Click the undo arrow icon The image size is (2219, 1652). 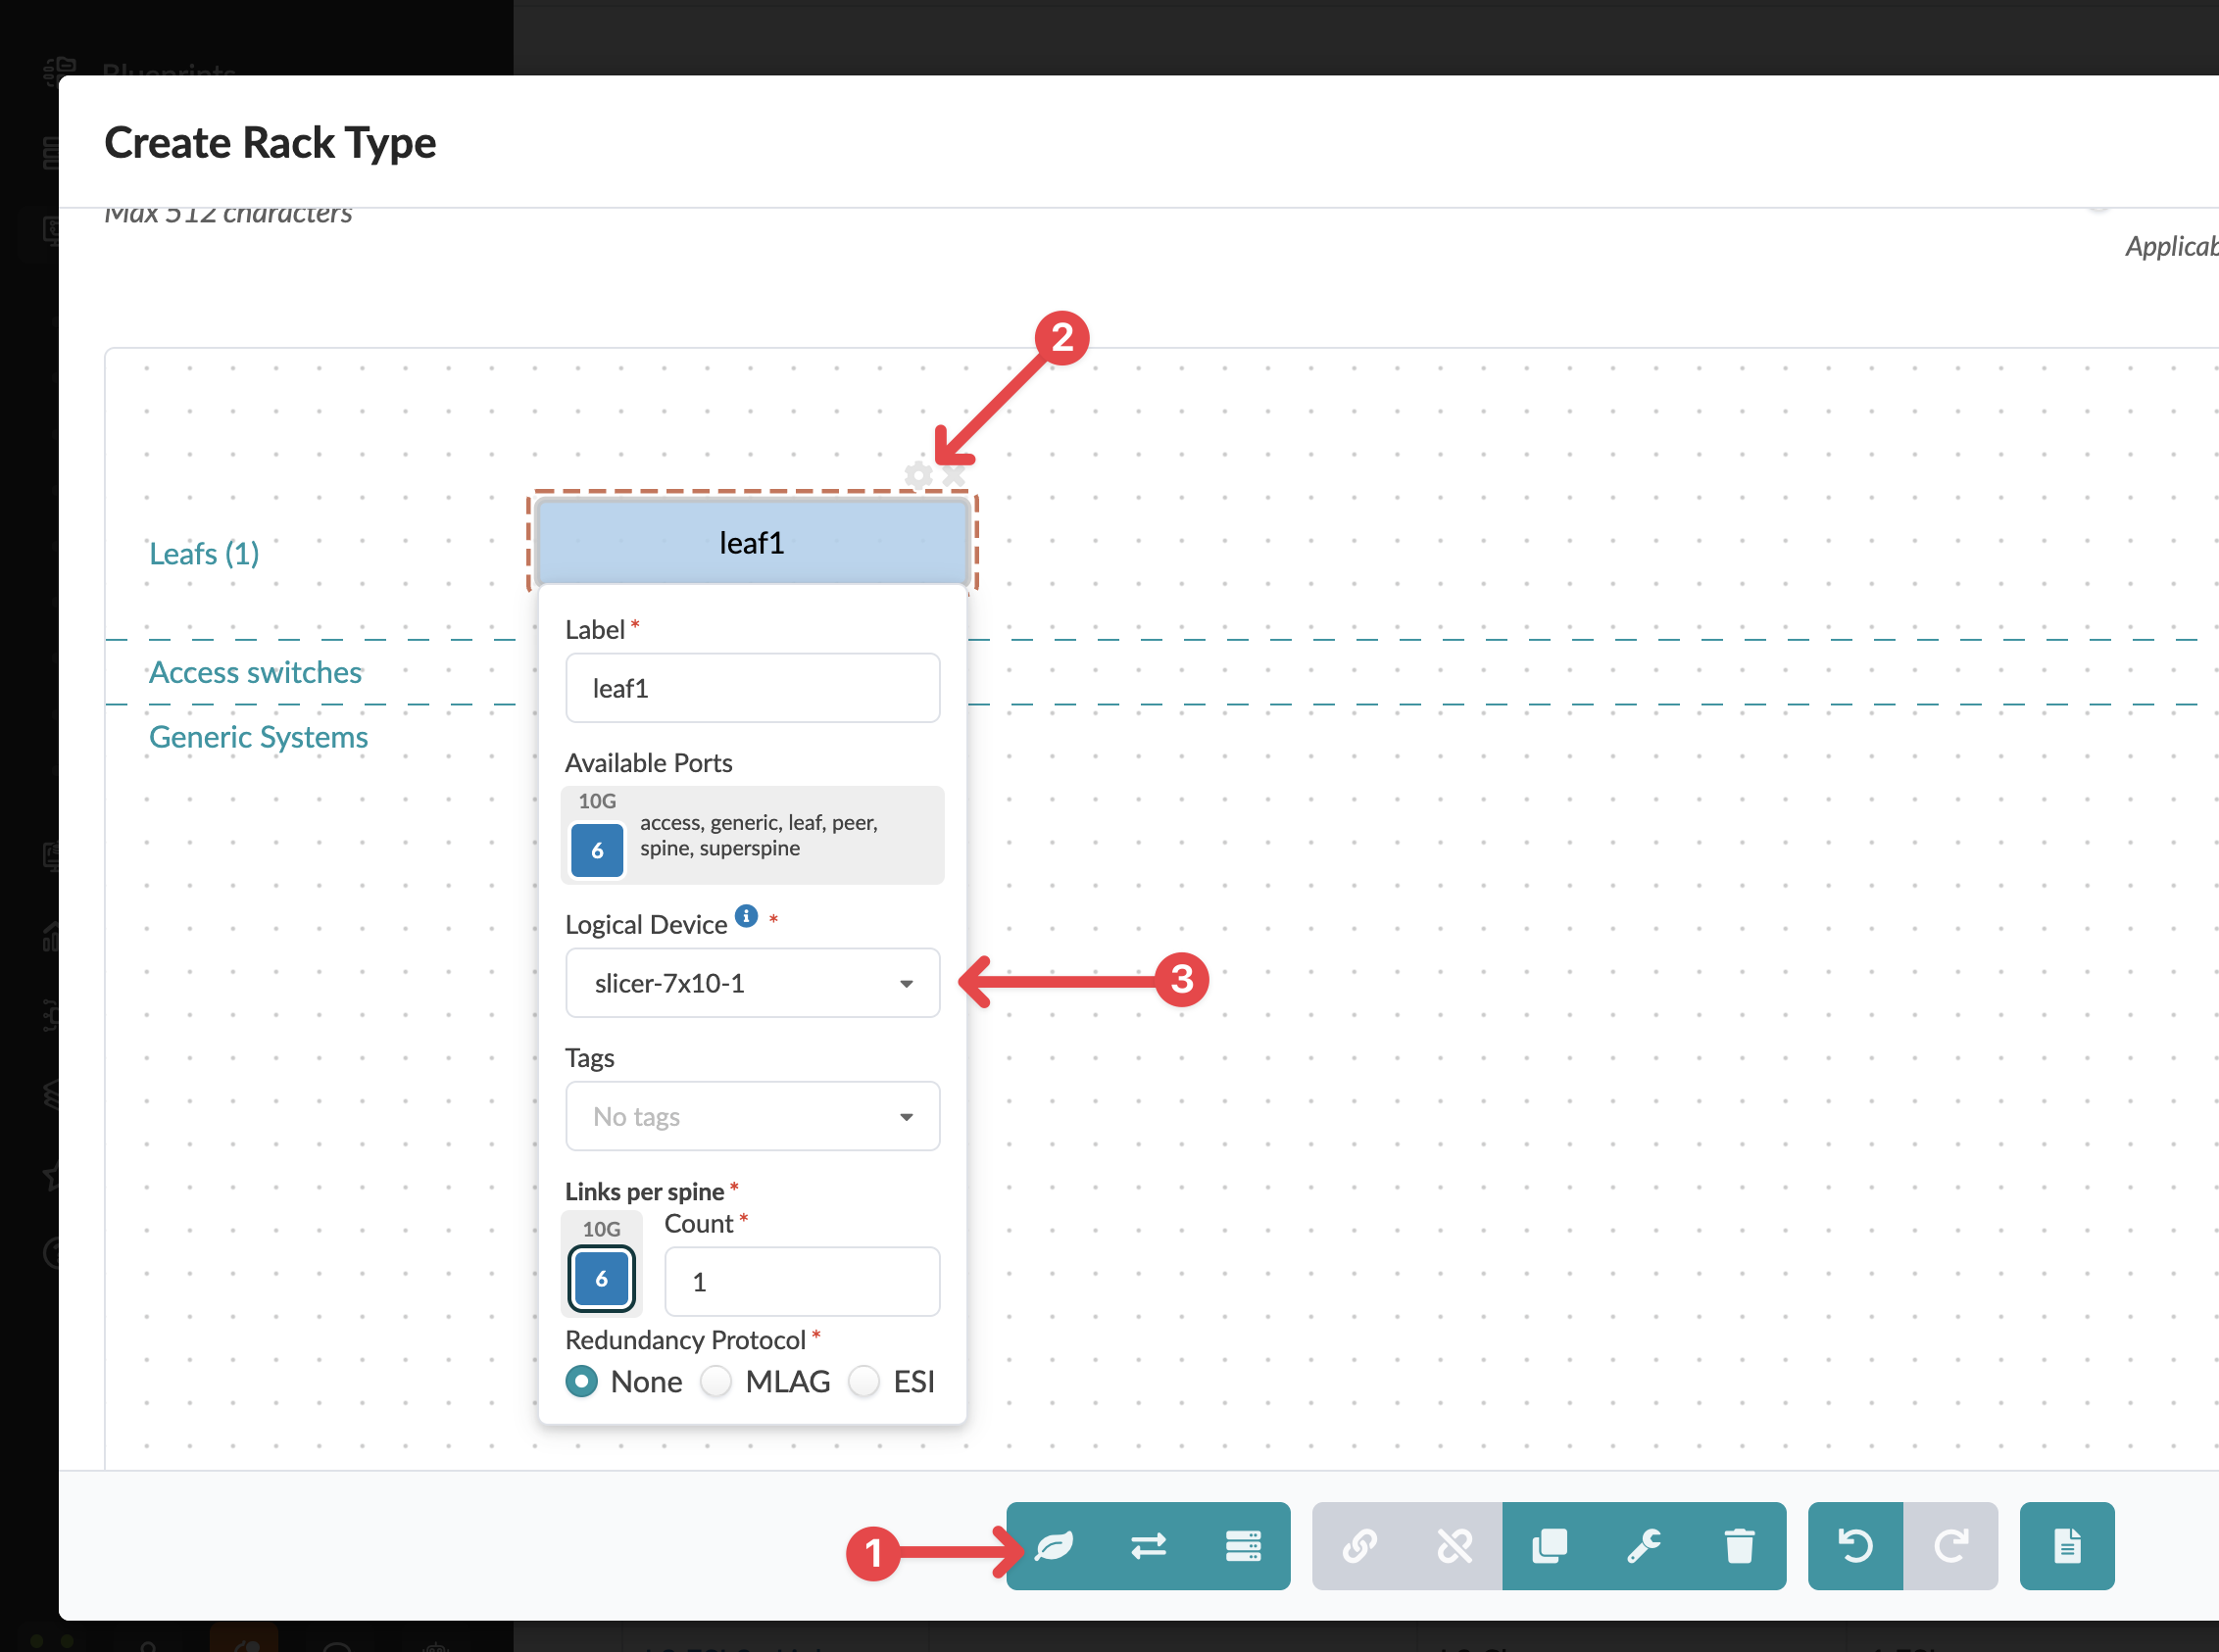click(1855, 1546)
